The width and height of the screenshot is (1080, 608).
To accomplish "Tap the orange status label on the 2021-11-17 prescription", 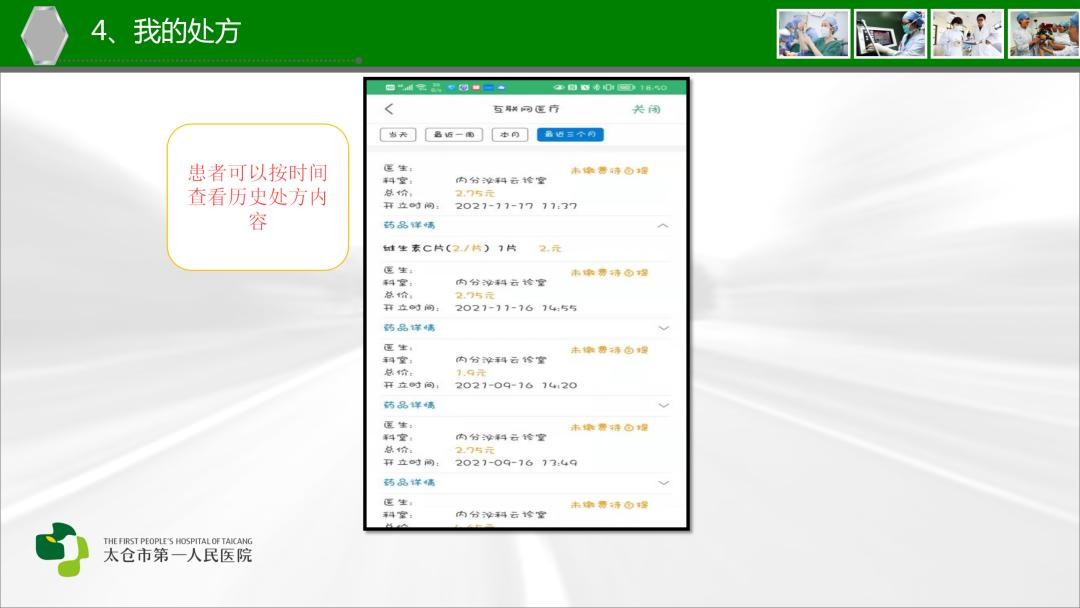I will (x=609, y=171).
